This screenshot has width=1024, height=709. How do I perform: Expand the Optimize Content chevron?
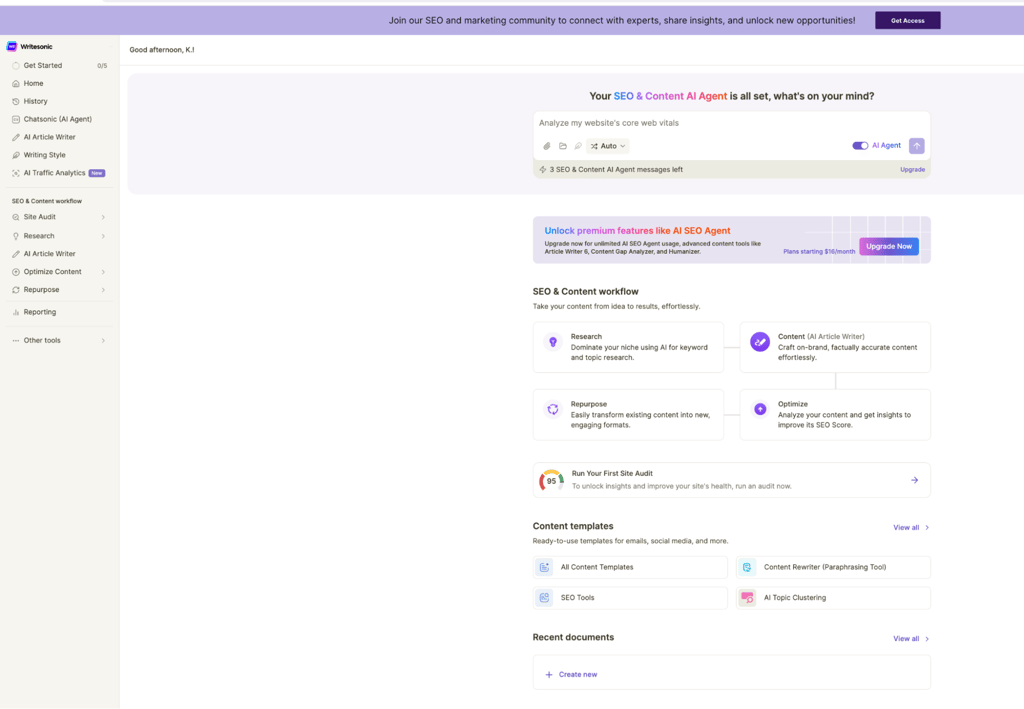pyautogui.click(x=103, y=272)
